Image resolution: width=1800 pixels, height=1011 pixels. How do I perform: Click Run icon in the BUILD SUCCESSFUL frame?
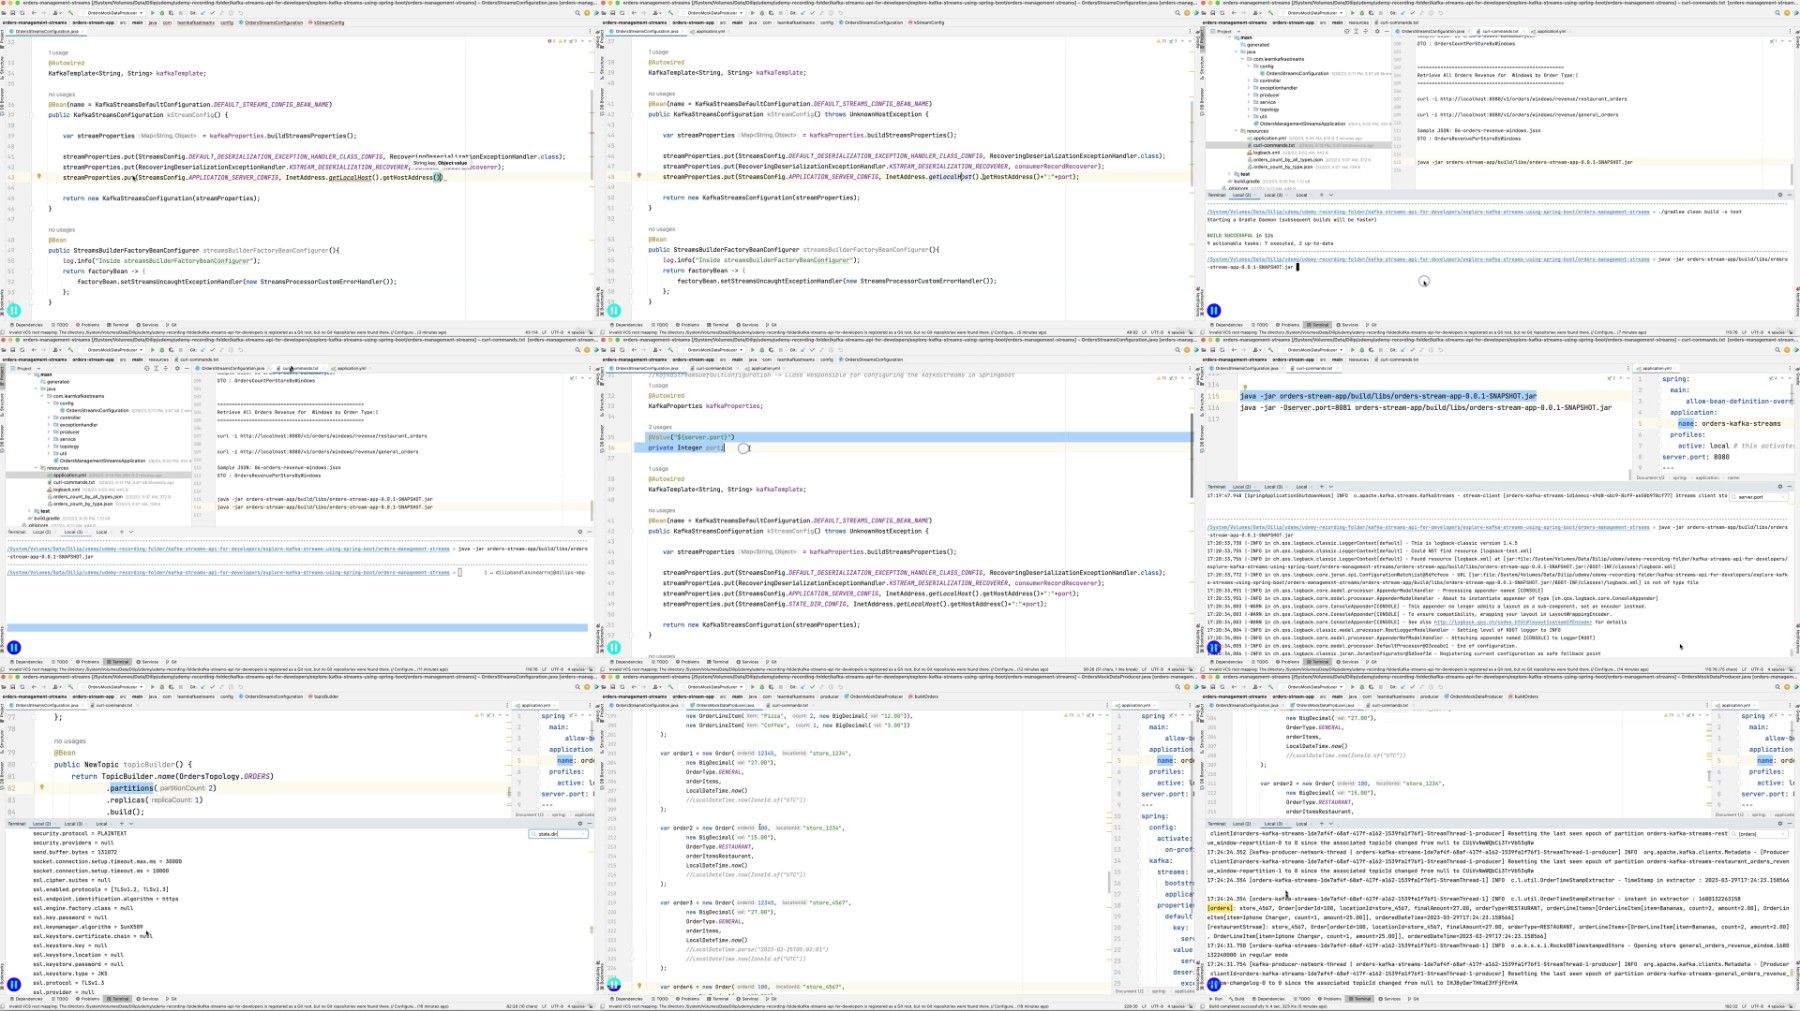click(1352, 13)
